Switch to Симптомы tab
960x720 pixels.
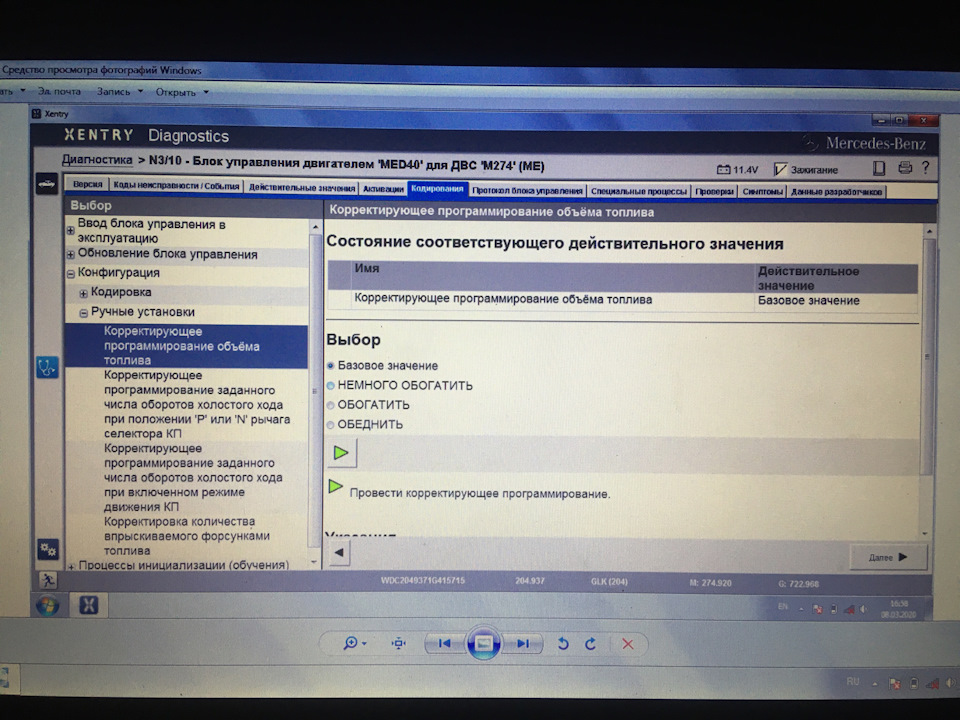[x=762, y=192]
